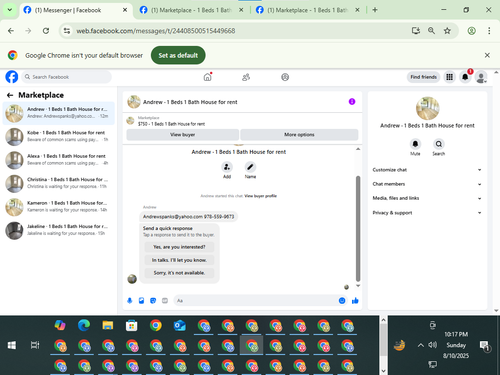Open the Chrome tab search dropdown
500x375 pixels.
10,10
